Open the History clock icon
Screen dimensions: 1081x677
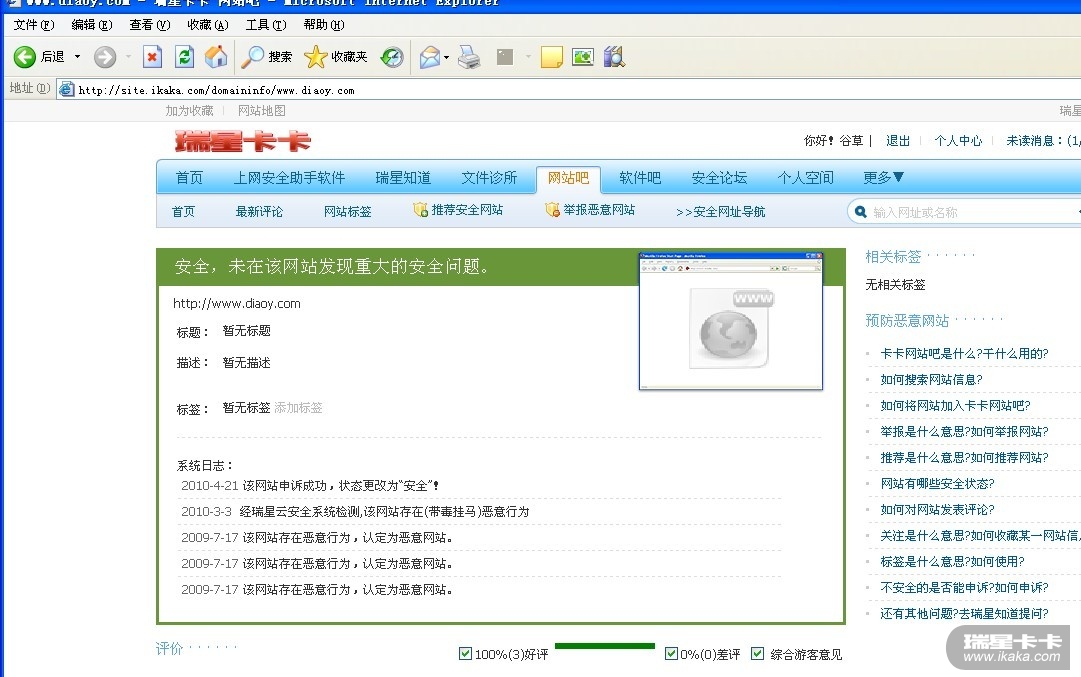(392, 57)
